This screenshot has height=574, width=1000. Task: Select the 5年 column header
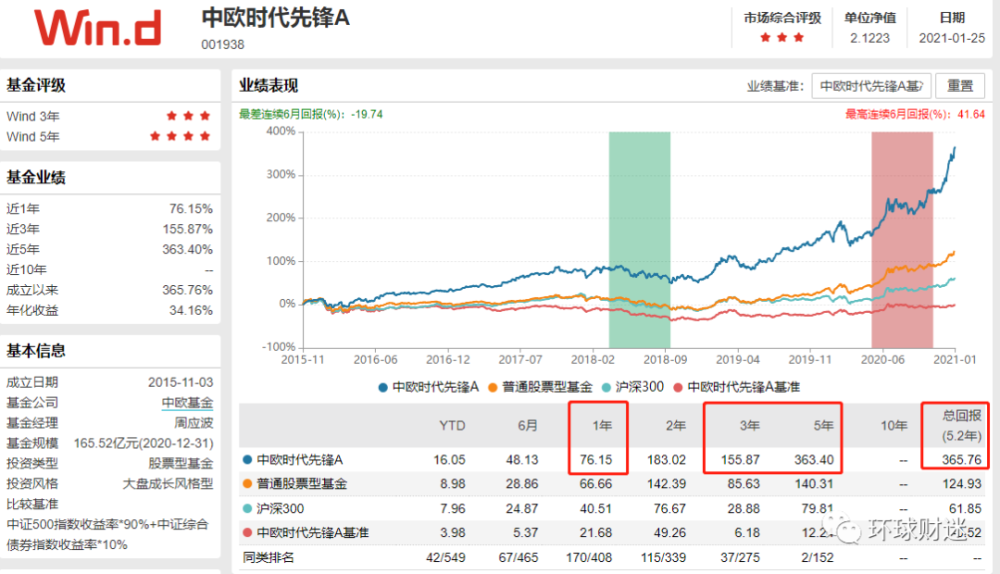click(x=823, y=425)
